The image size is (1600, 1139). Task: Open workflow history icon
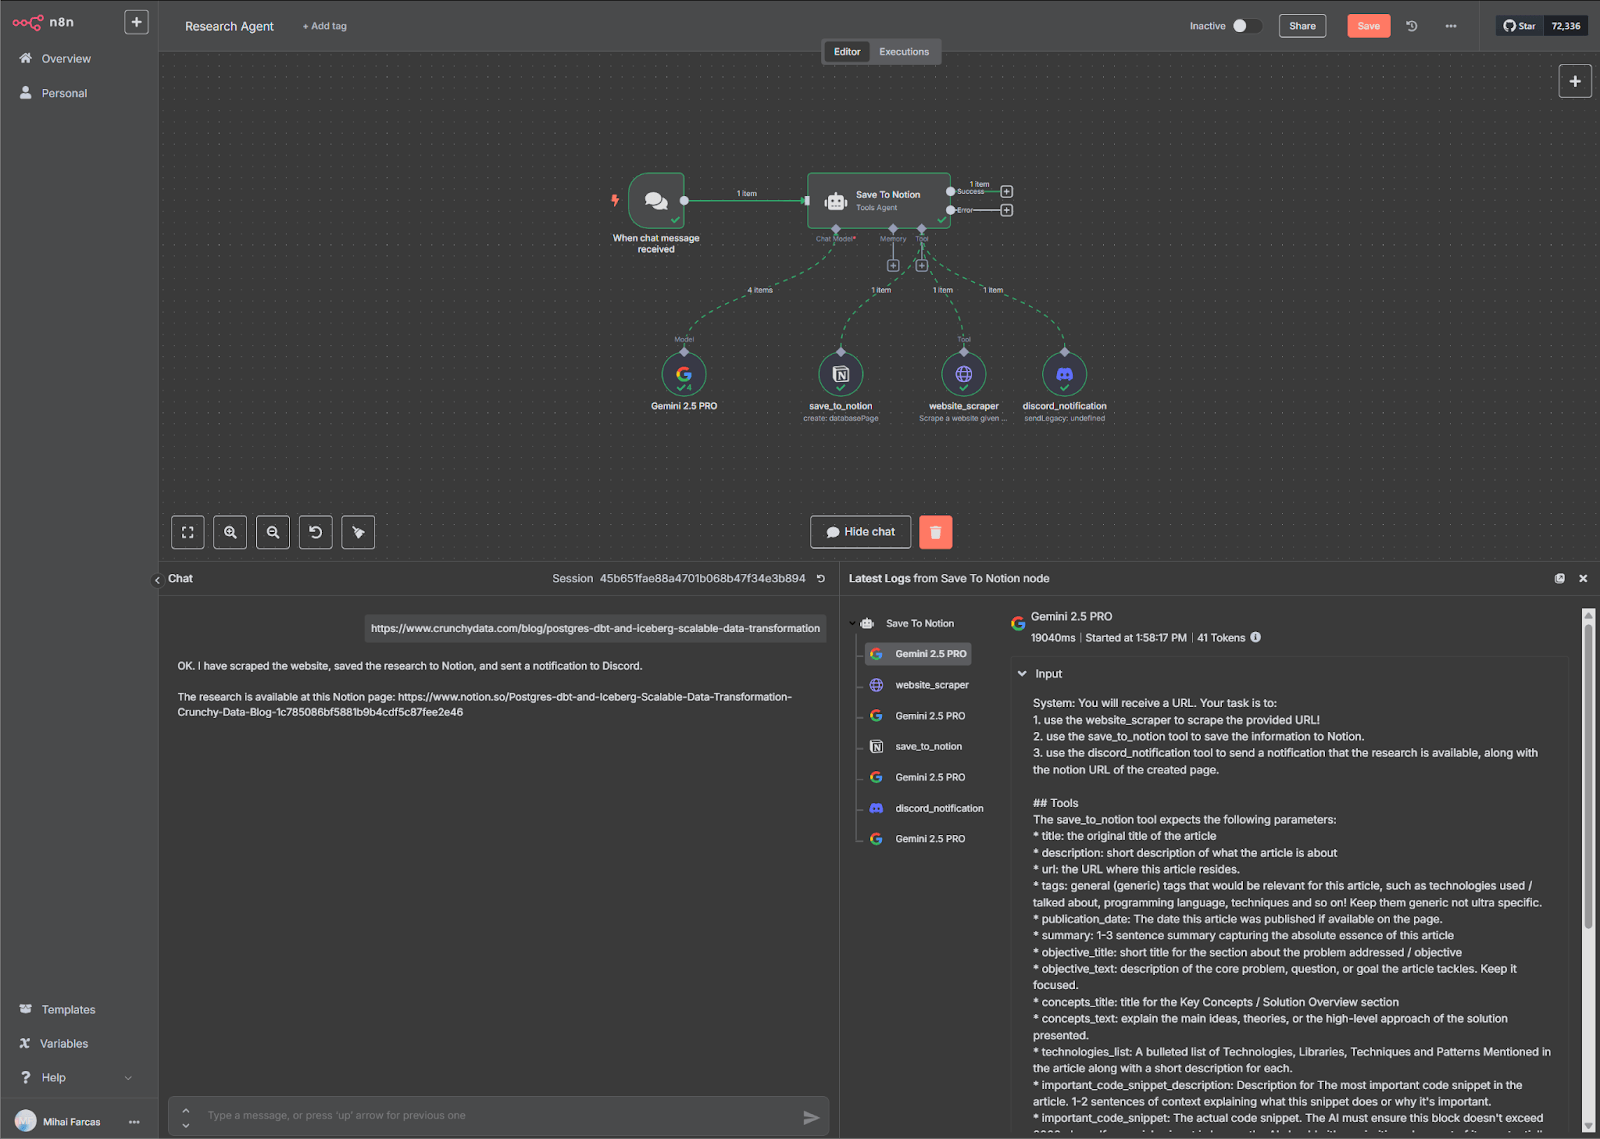coord(1412,26)
